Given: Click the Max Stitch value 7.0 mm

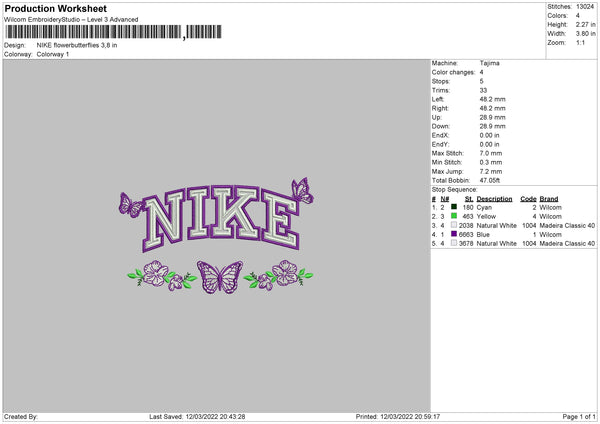Looking at the screenshot, I should point(491,153).
